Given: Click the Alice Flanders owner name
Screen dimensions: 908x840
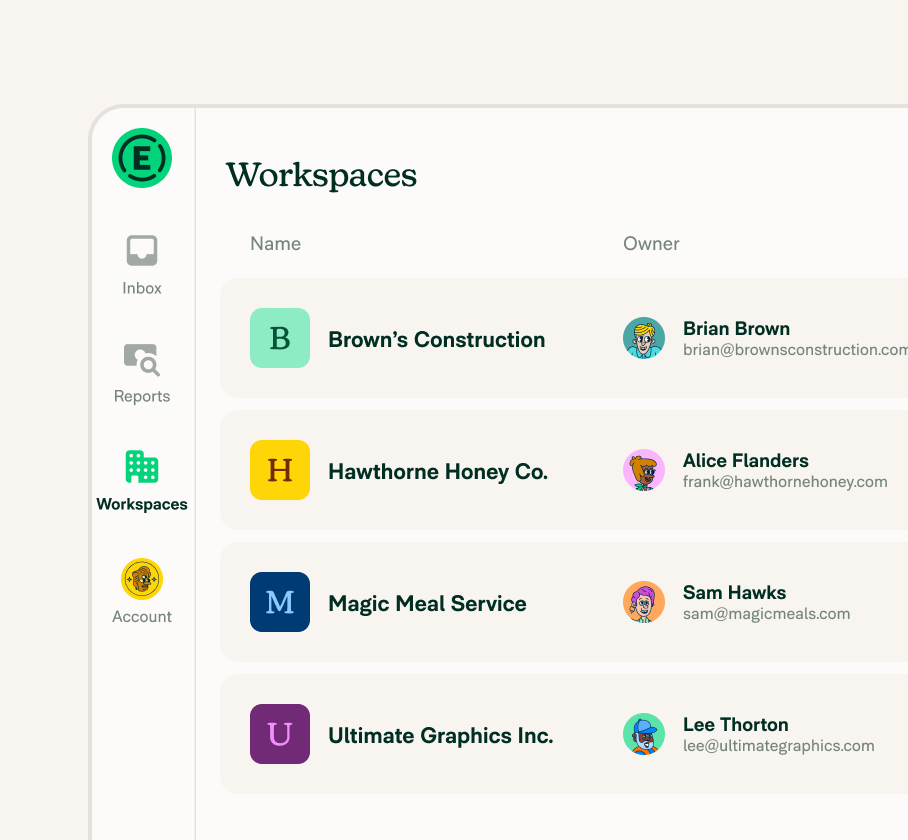Looking at the screenshot, I should pyautogui.click(x=746, y=461).
